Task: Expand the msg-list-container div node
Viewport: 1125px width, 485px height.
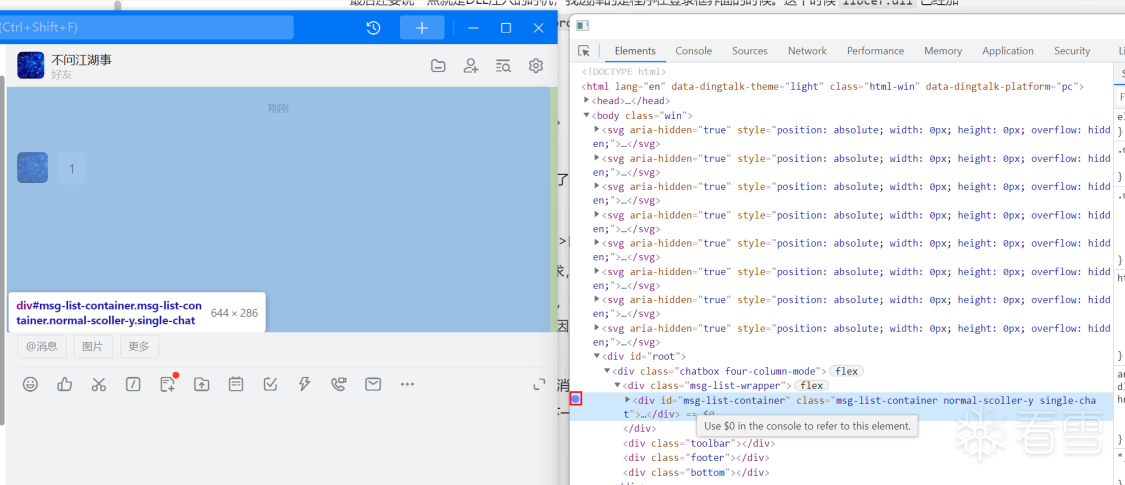Action: click(629, 400)
